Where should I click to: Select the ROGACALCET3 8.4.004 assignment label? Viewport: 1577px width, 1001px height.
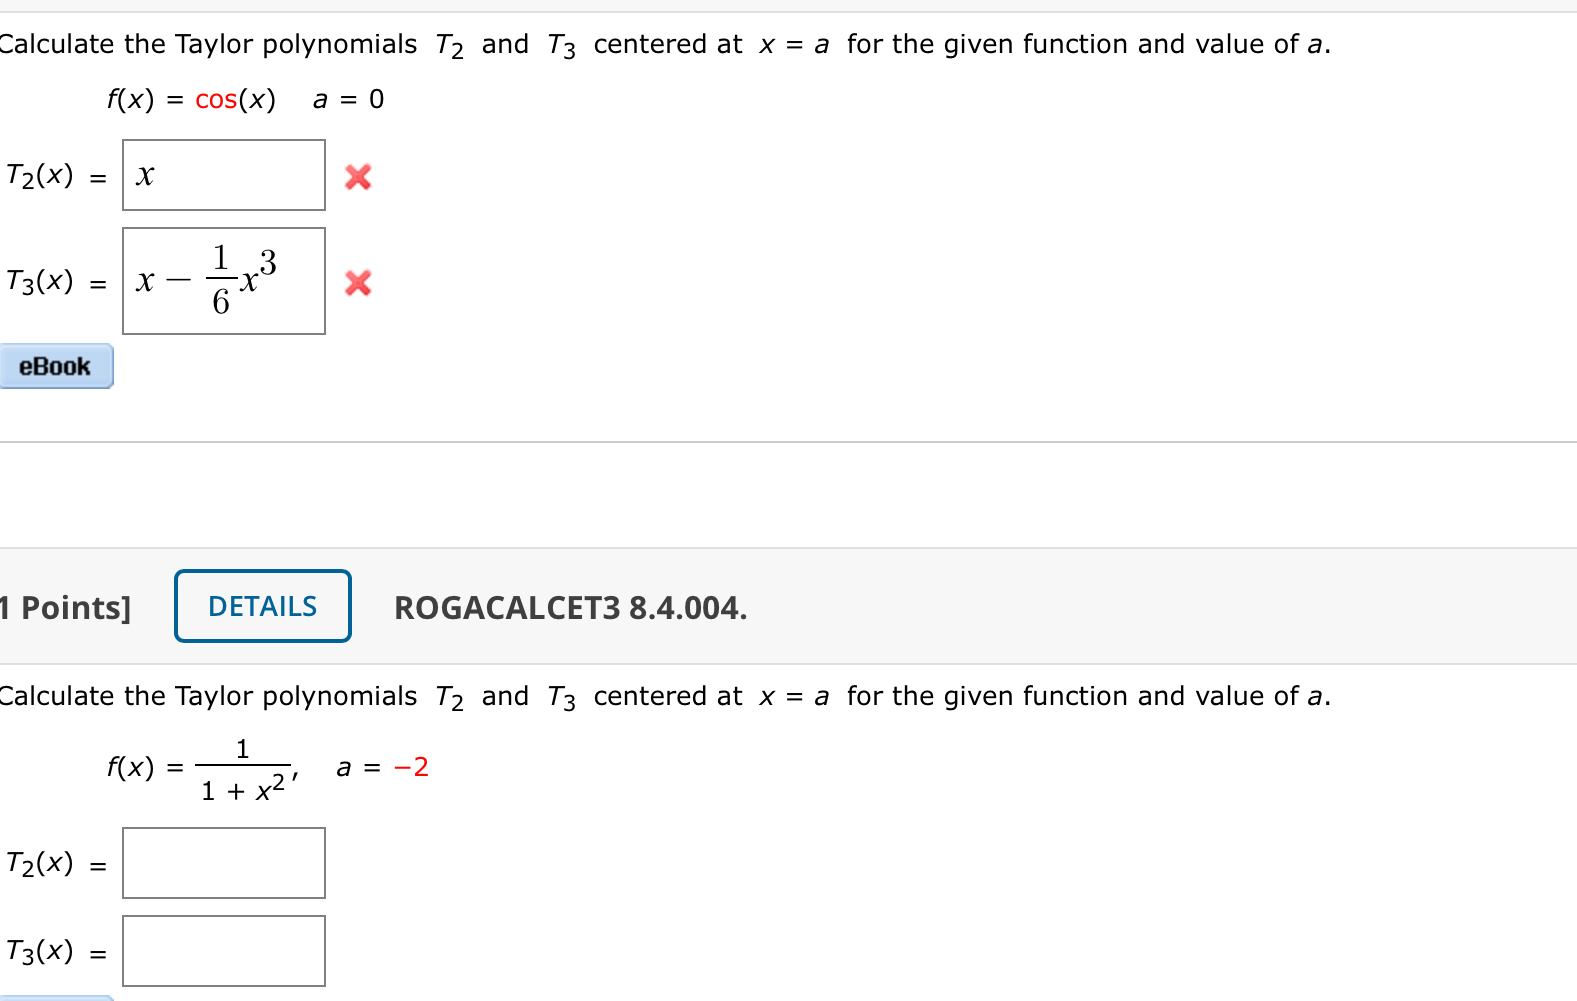[x=569, y=607]
